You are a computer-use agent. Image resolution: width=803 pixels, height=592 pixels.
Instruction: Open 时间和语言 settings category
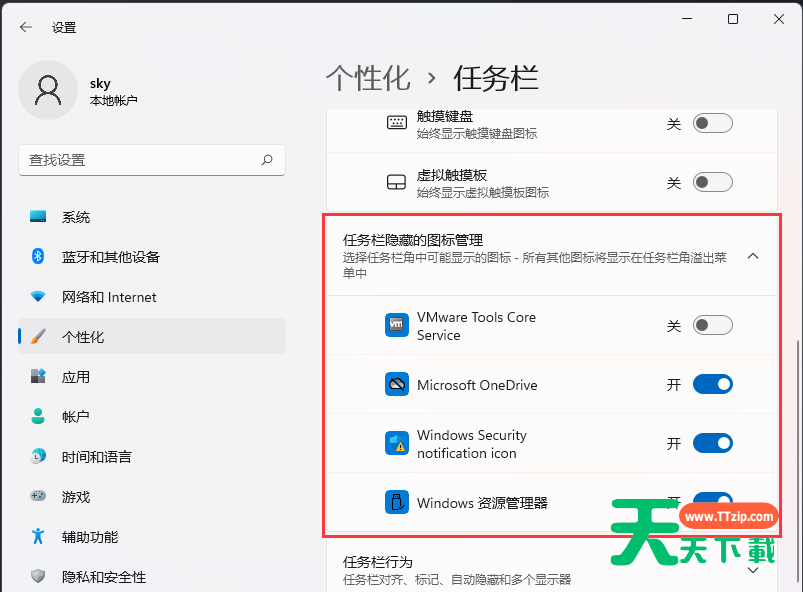[152, 456]
